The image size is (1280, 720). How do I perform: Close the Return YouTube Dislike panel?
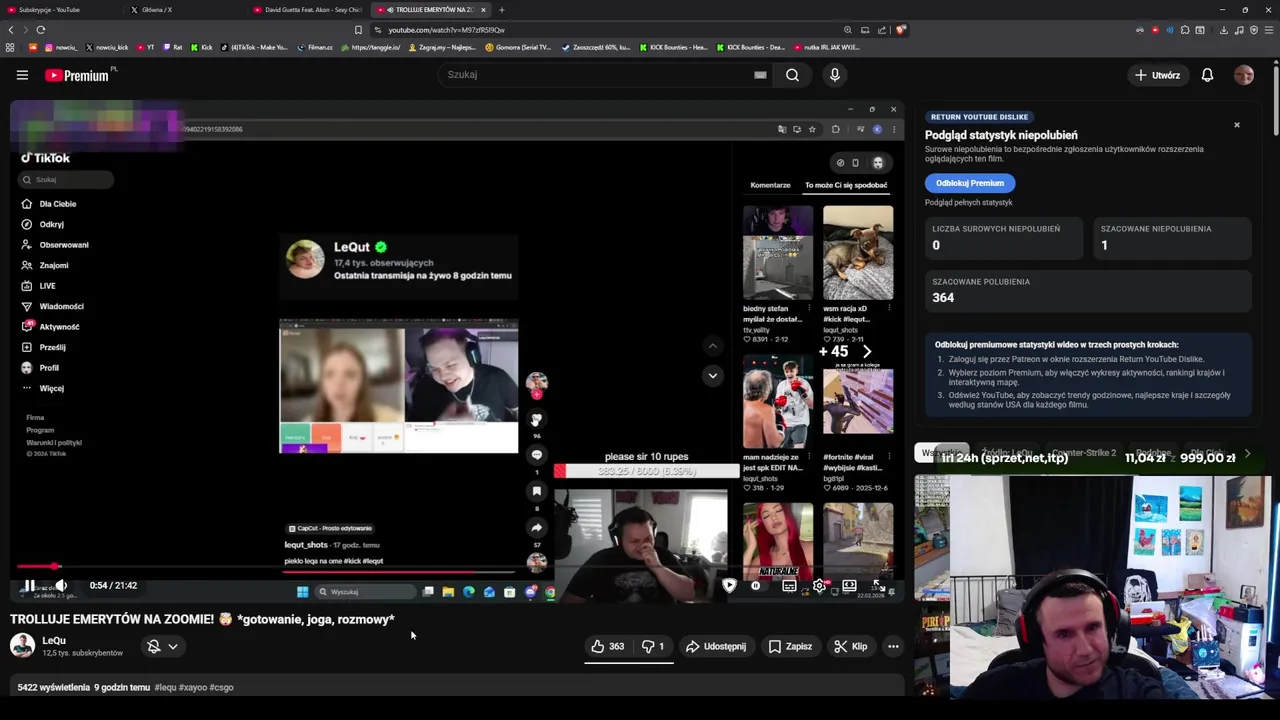(x=1236, y=125)
